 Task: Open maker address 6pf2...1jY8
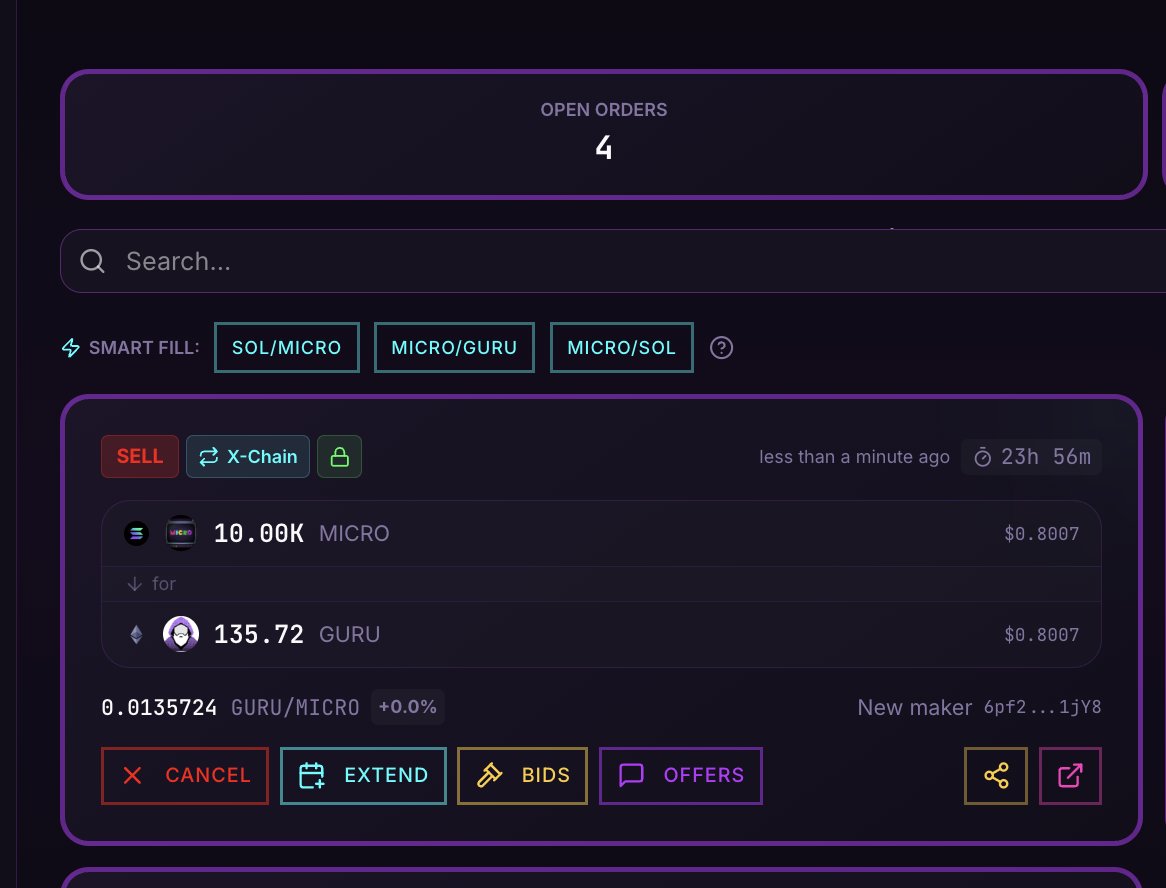coord(1043,707)
